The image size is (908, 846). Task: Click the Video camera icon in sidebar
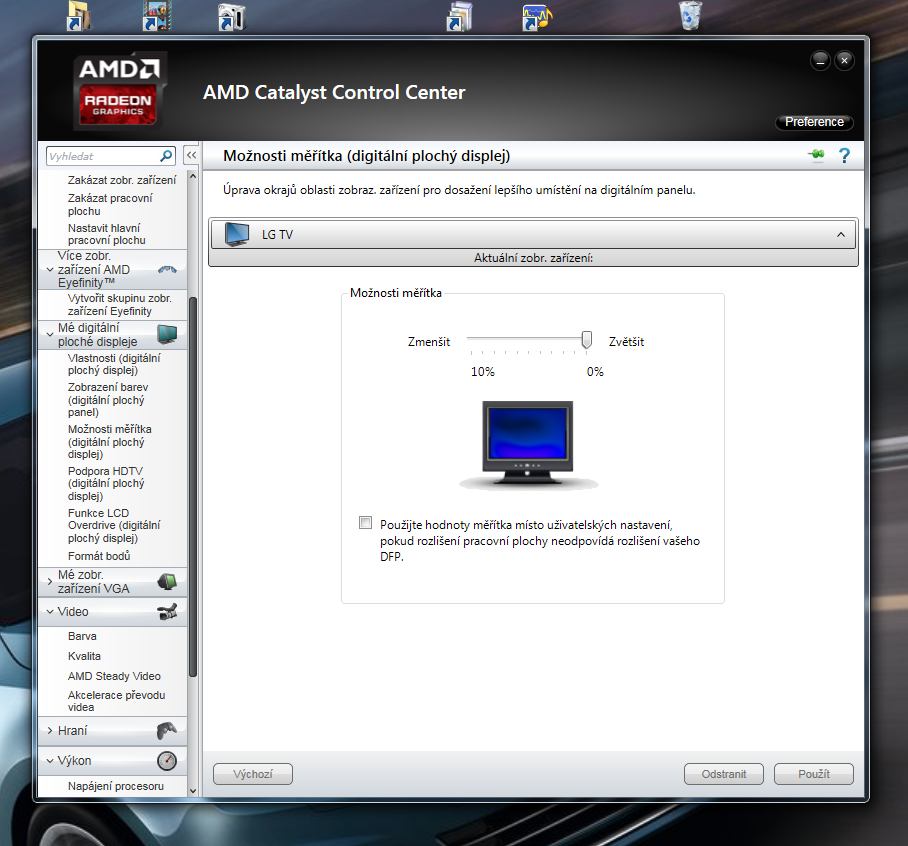(x=167, y=611)
